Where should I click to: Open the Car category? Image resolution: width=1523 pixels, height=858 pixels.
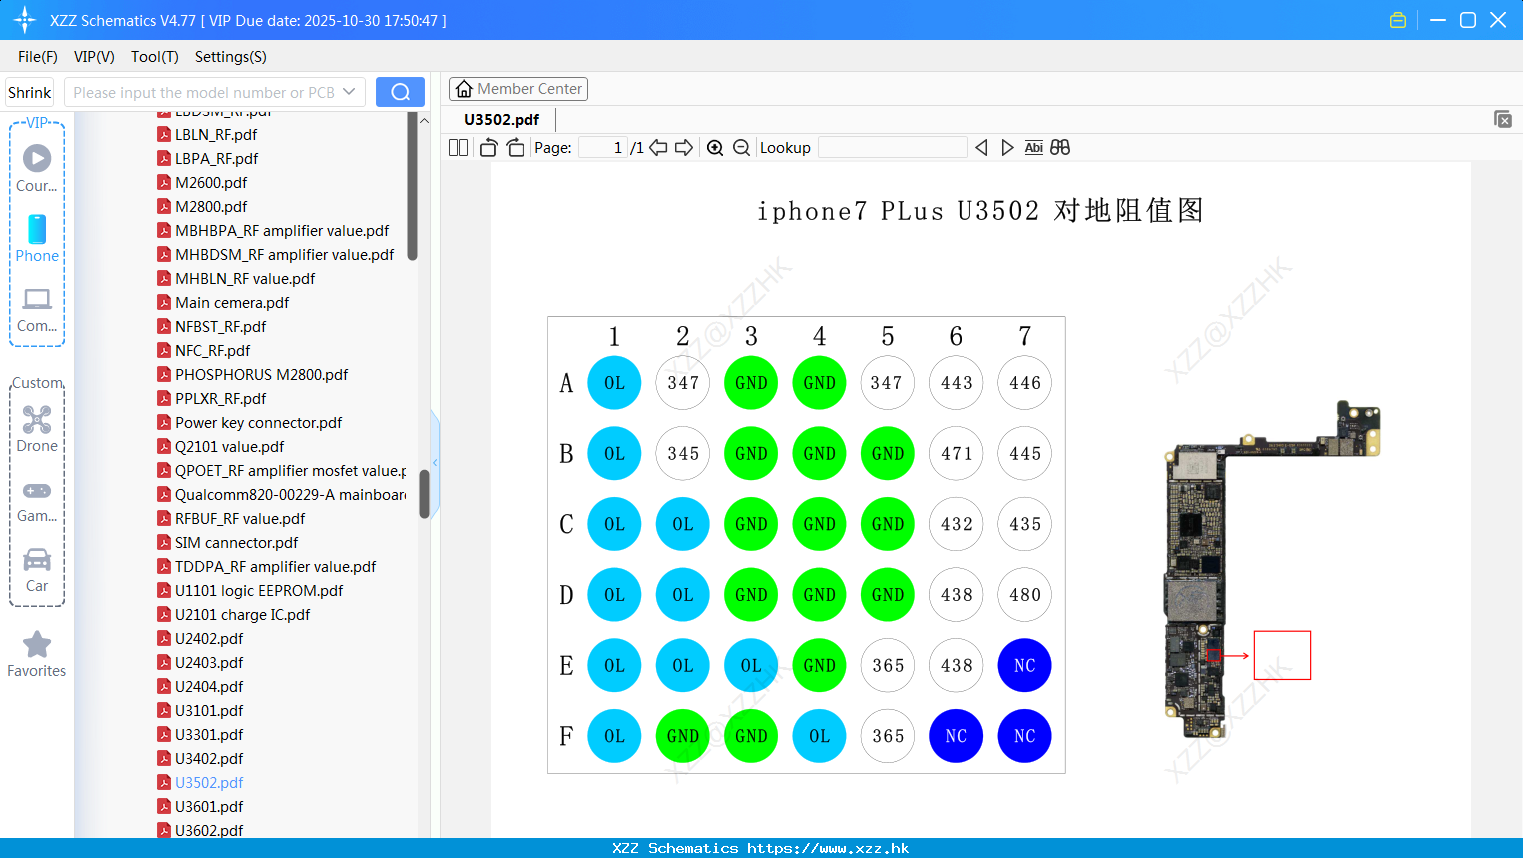click(x=37, y=570)
